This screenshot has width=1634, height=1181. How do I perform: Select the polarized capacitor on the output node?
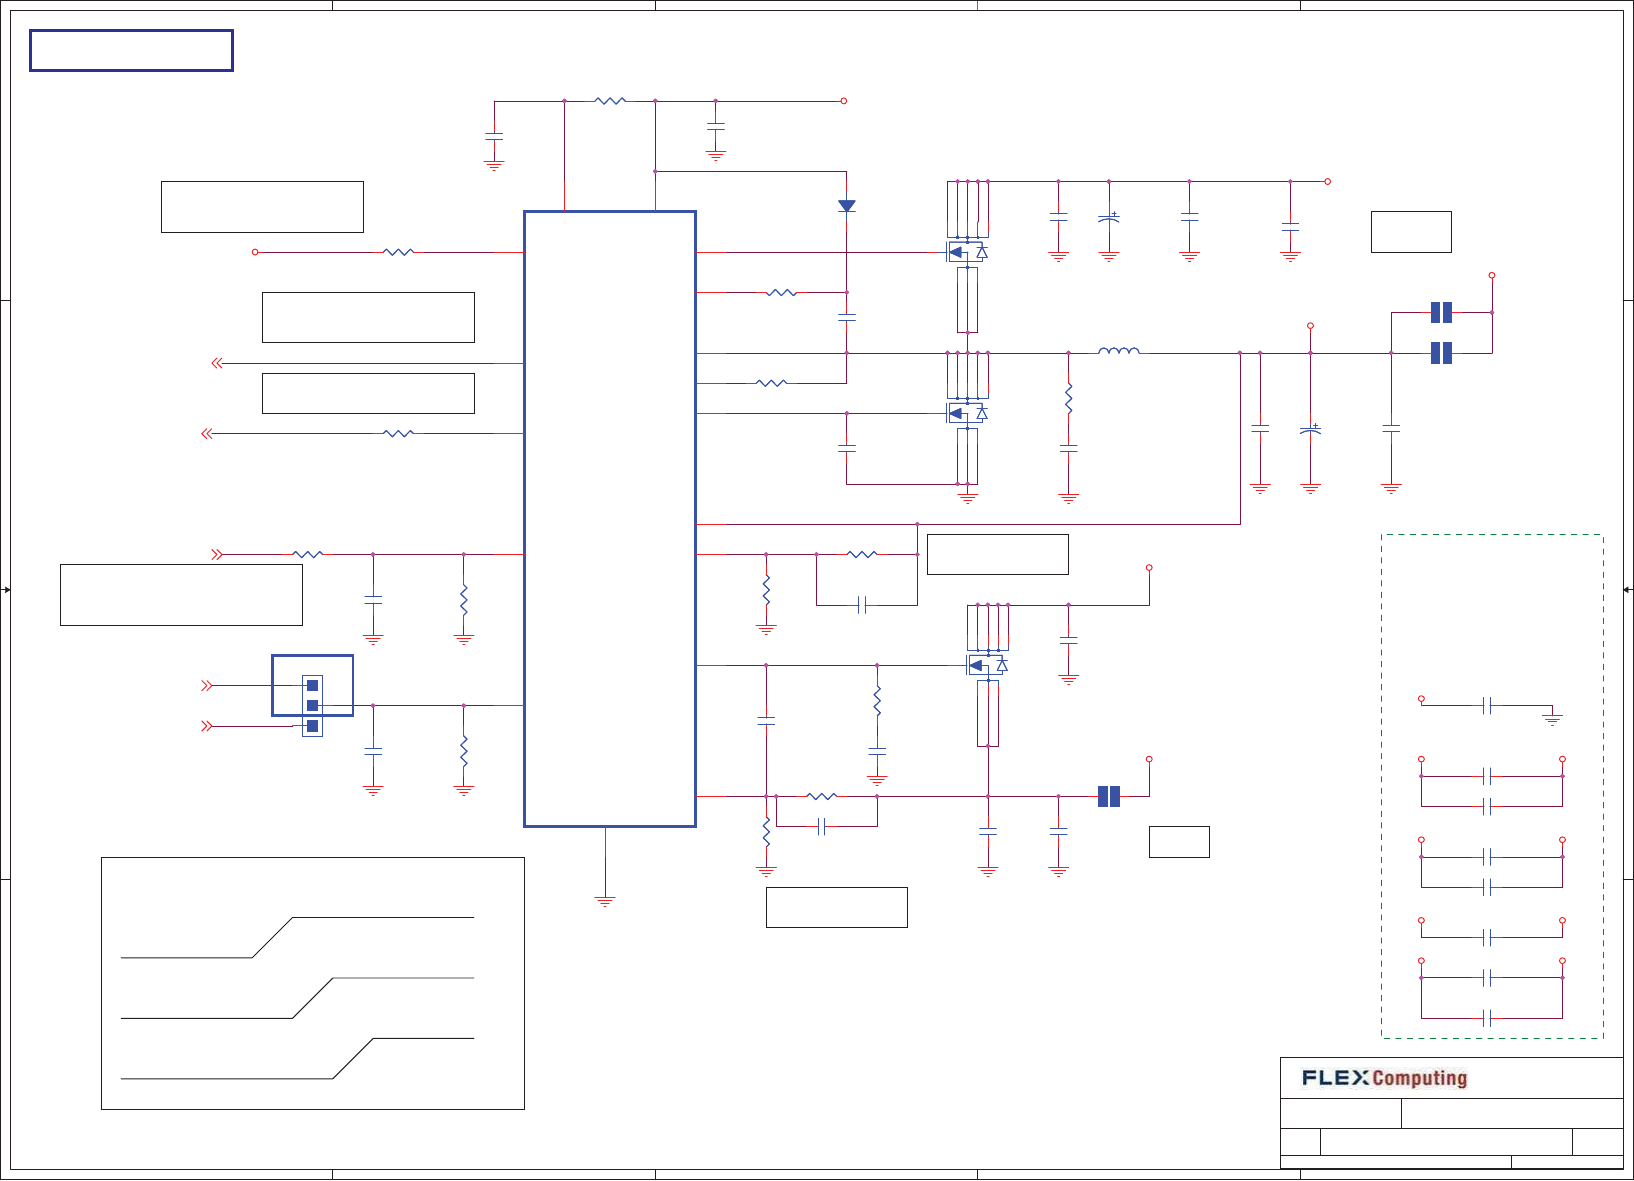(x=1310, y=429)
